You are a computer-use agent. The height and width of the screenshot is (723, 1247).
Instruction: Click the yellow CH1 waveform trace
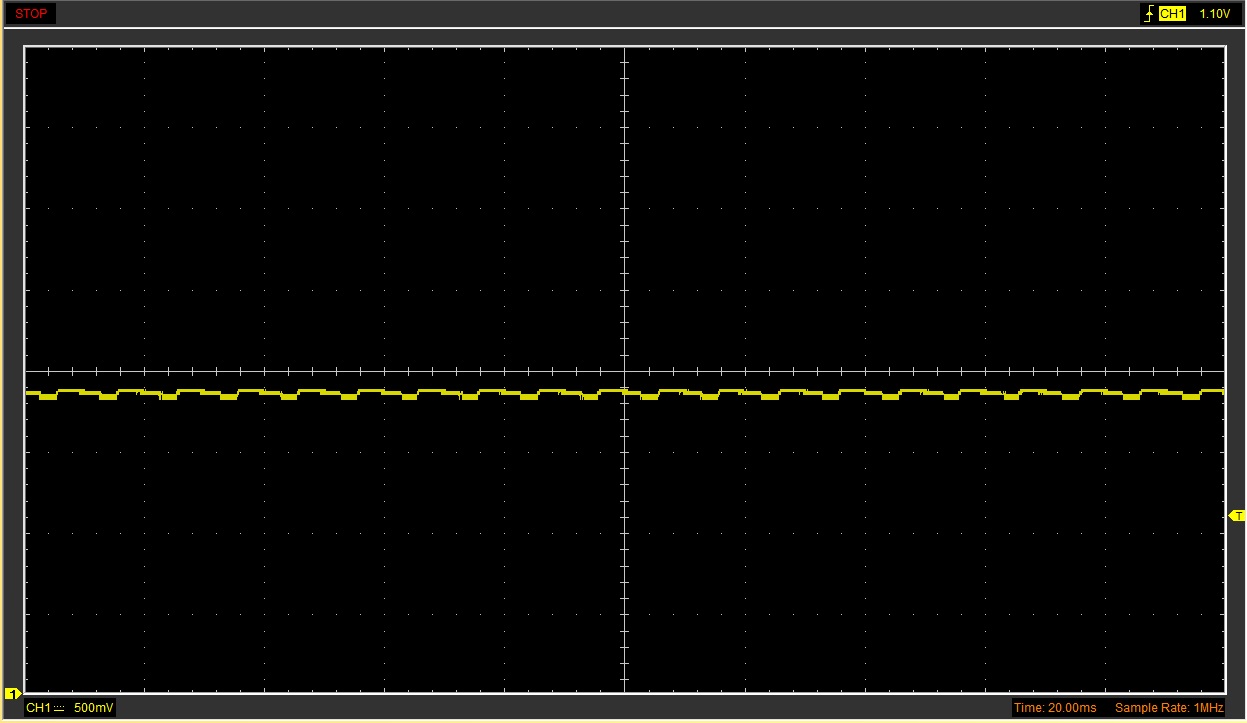coord(624,394)
